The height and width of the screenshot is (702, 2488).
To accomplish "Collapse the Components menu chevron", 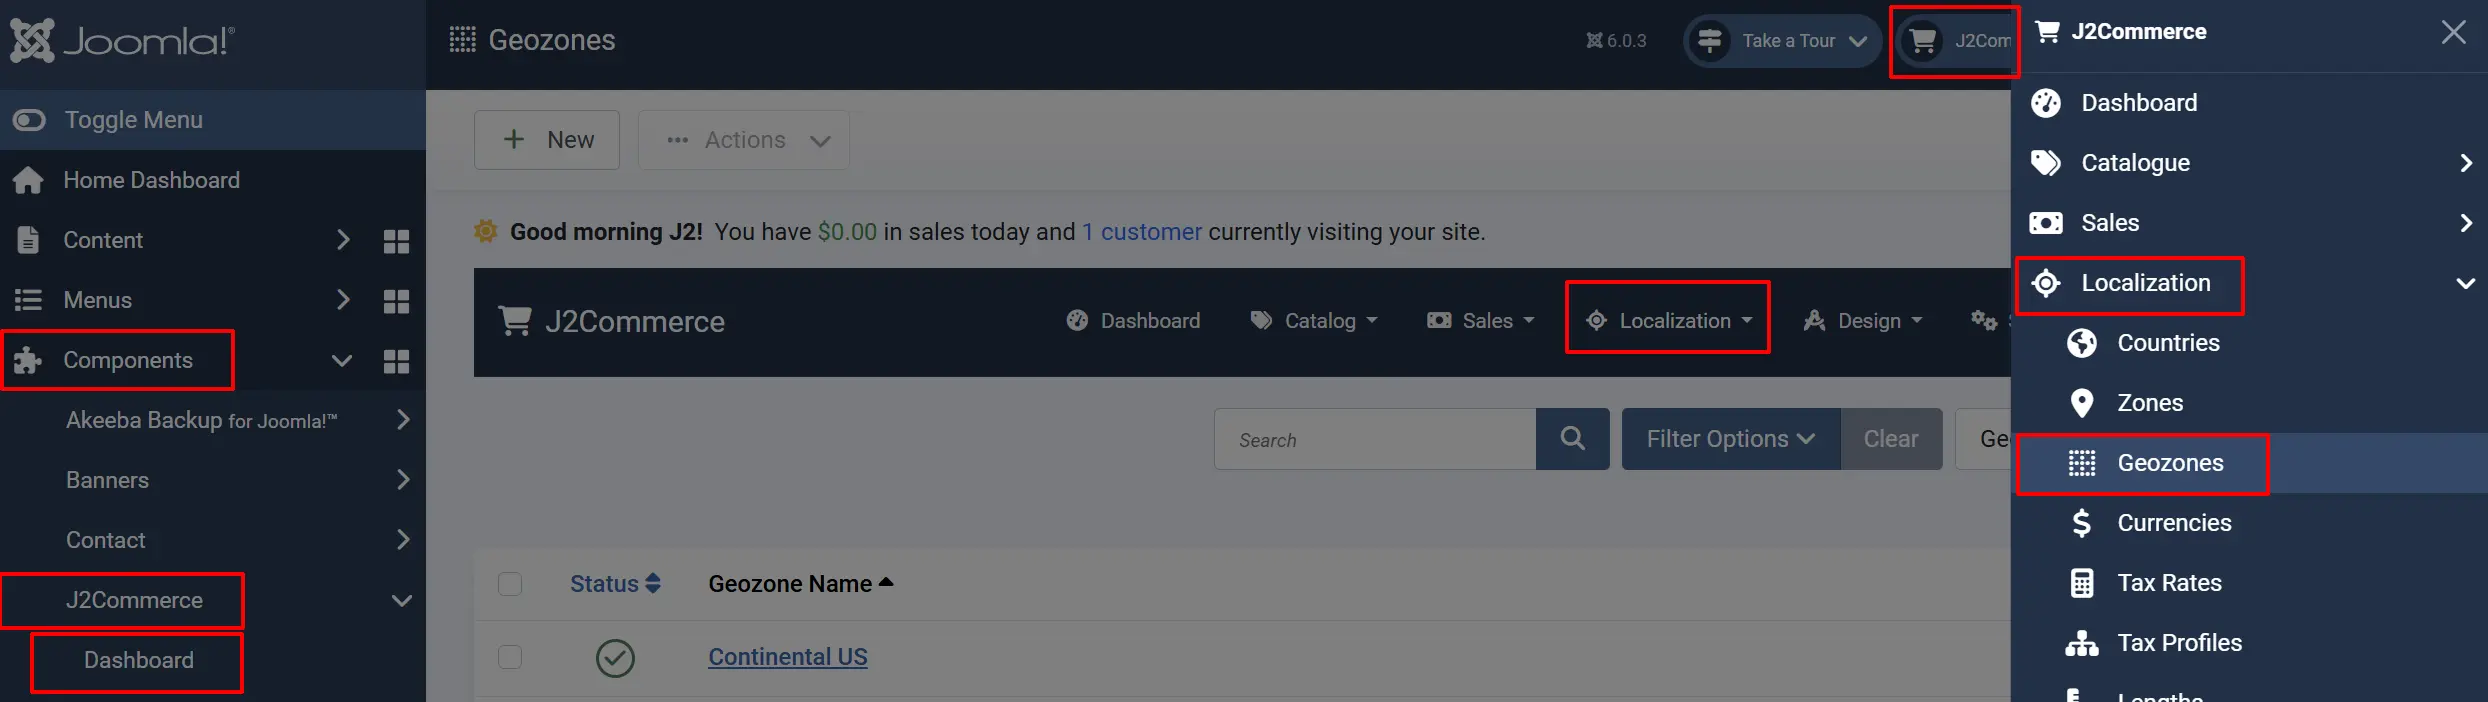I will pos(342,361).
